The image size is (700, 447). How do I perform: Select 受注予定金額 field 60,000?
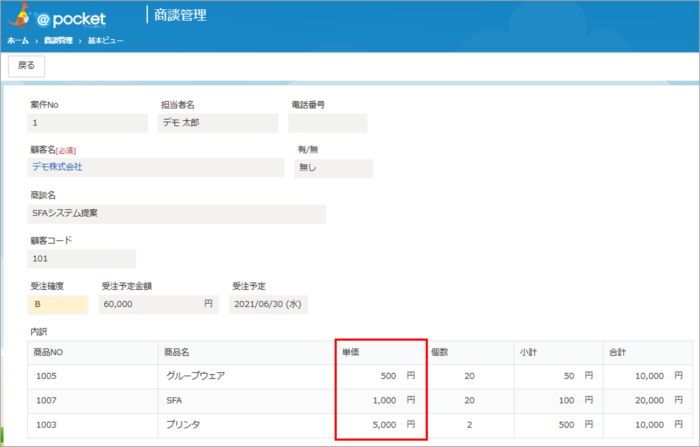pyautogui.click(x=158, y=305)
